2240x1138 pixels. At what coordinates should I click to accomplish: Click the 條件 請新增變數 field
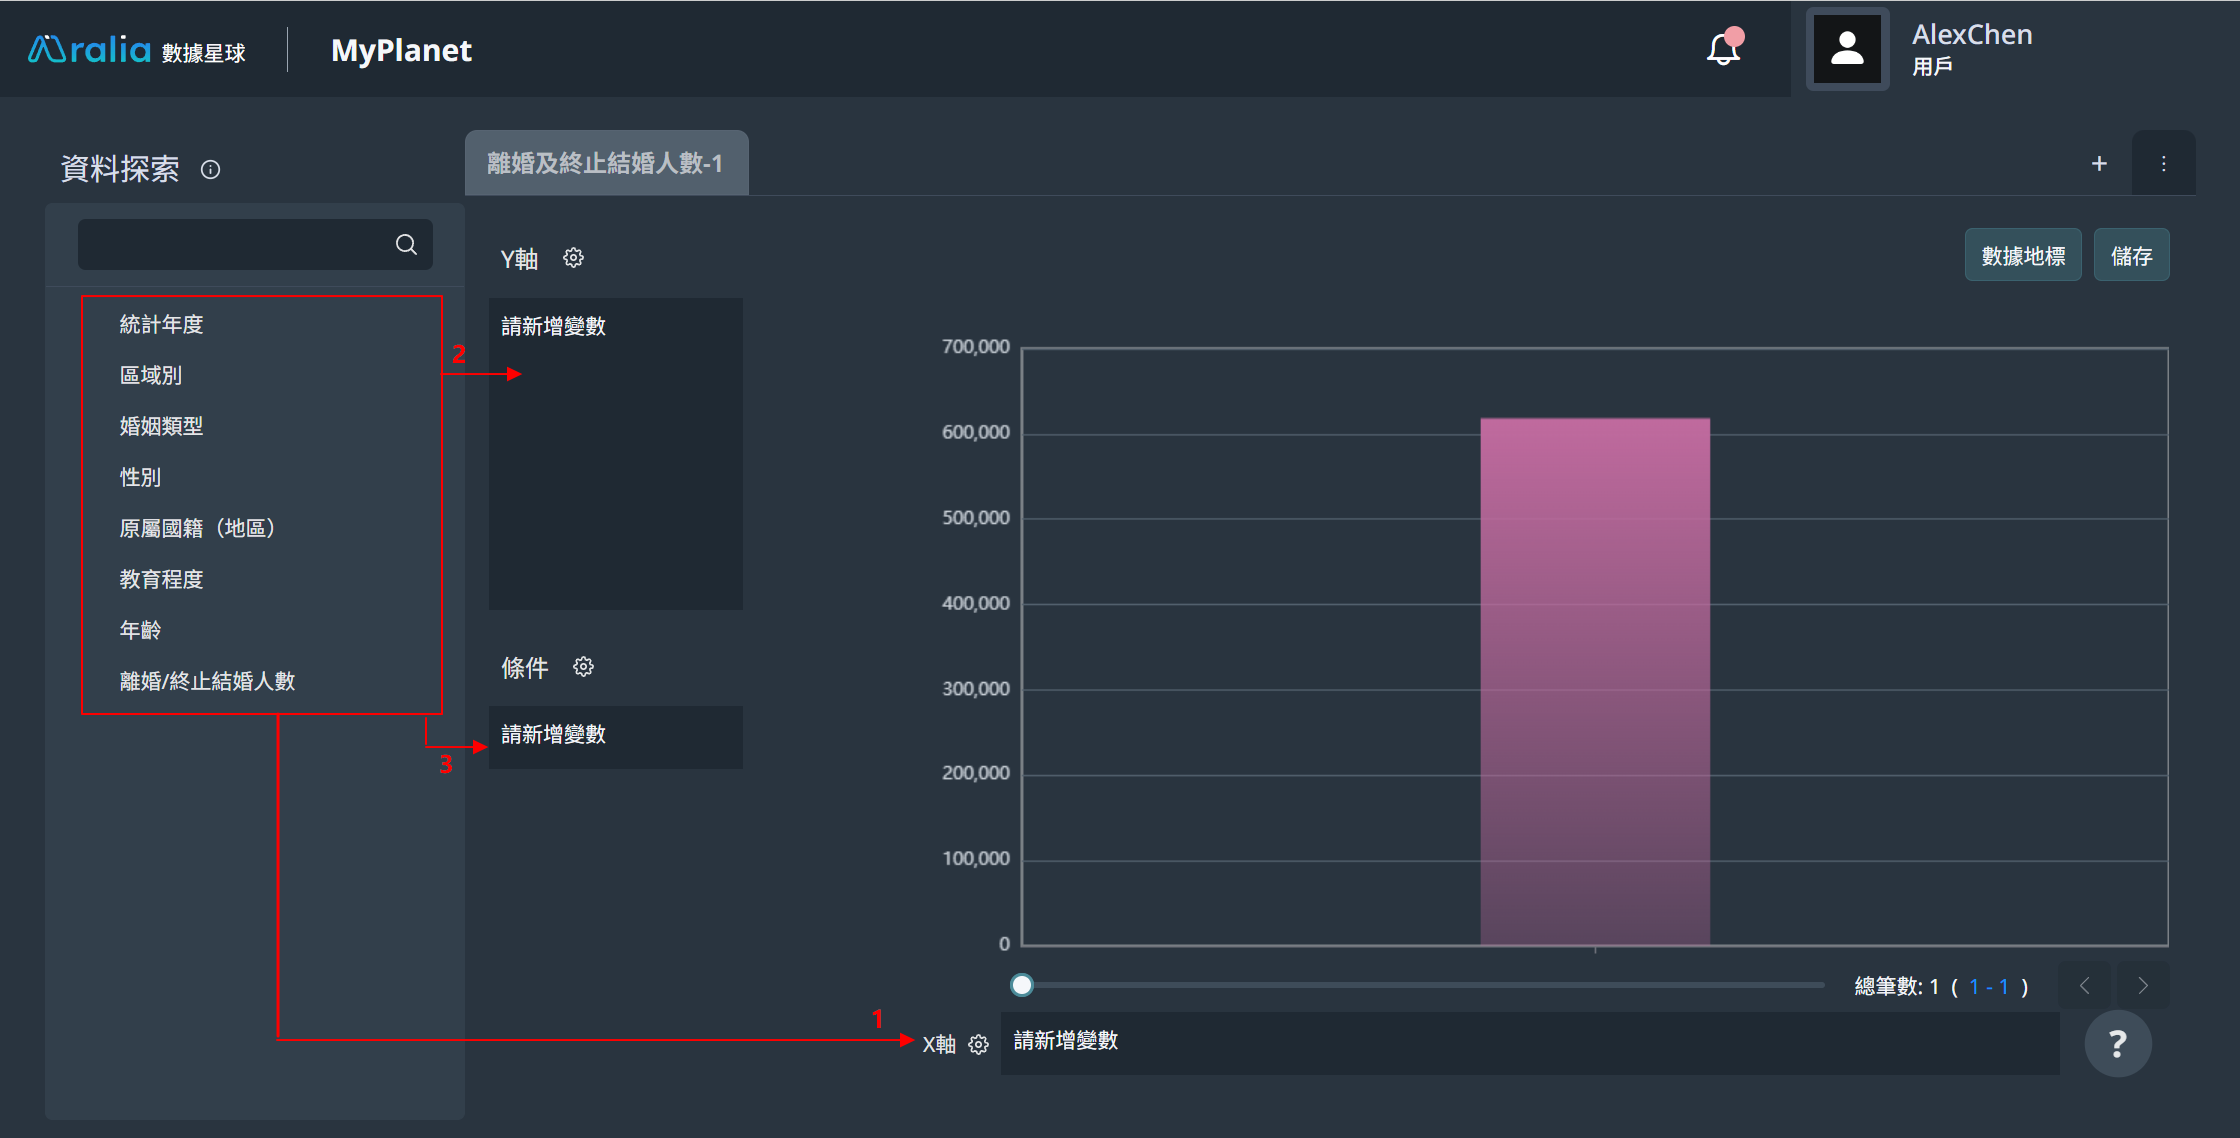pyautogui.click(x=616, y=737)
